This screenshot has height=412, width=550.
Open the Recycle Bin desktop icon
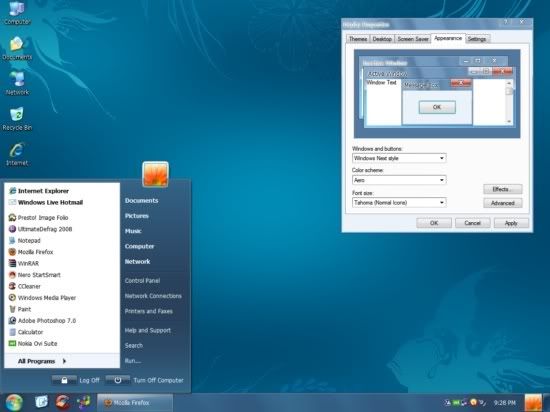[17, 119]
